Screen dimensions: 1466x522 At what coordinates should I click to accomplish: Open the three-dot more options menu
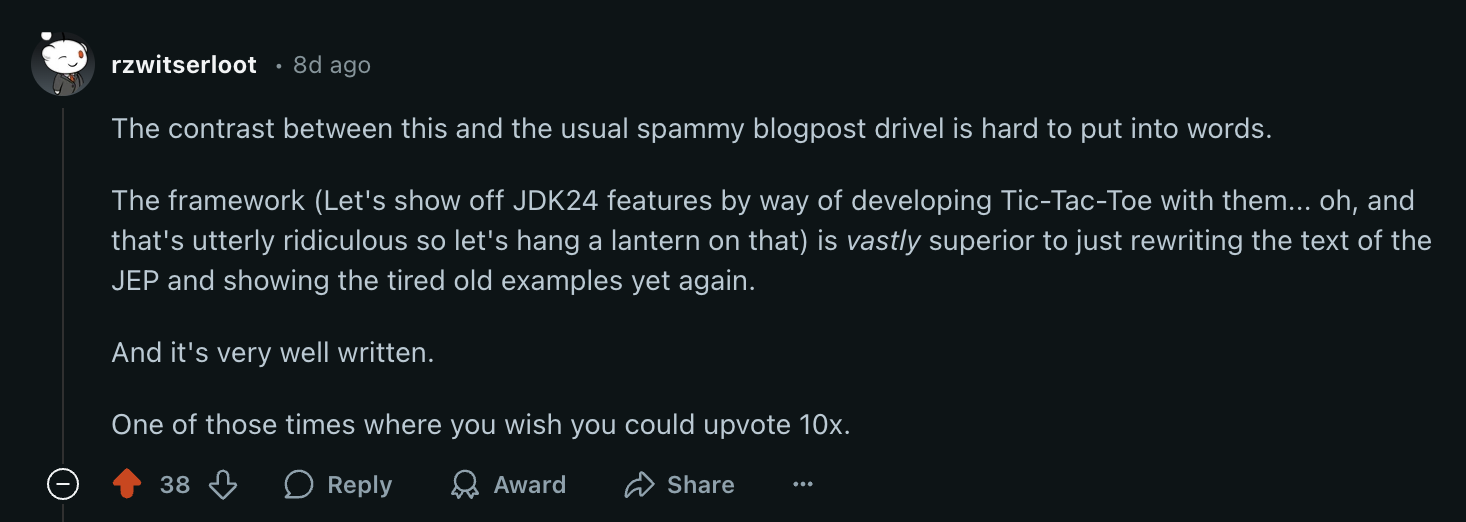tap(803, 485)
